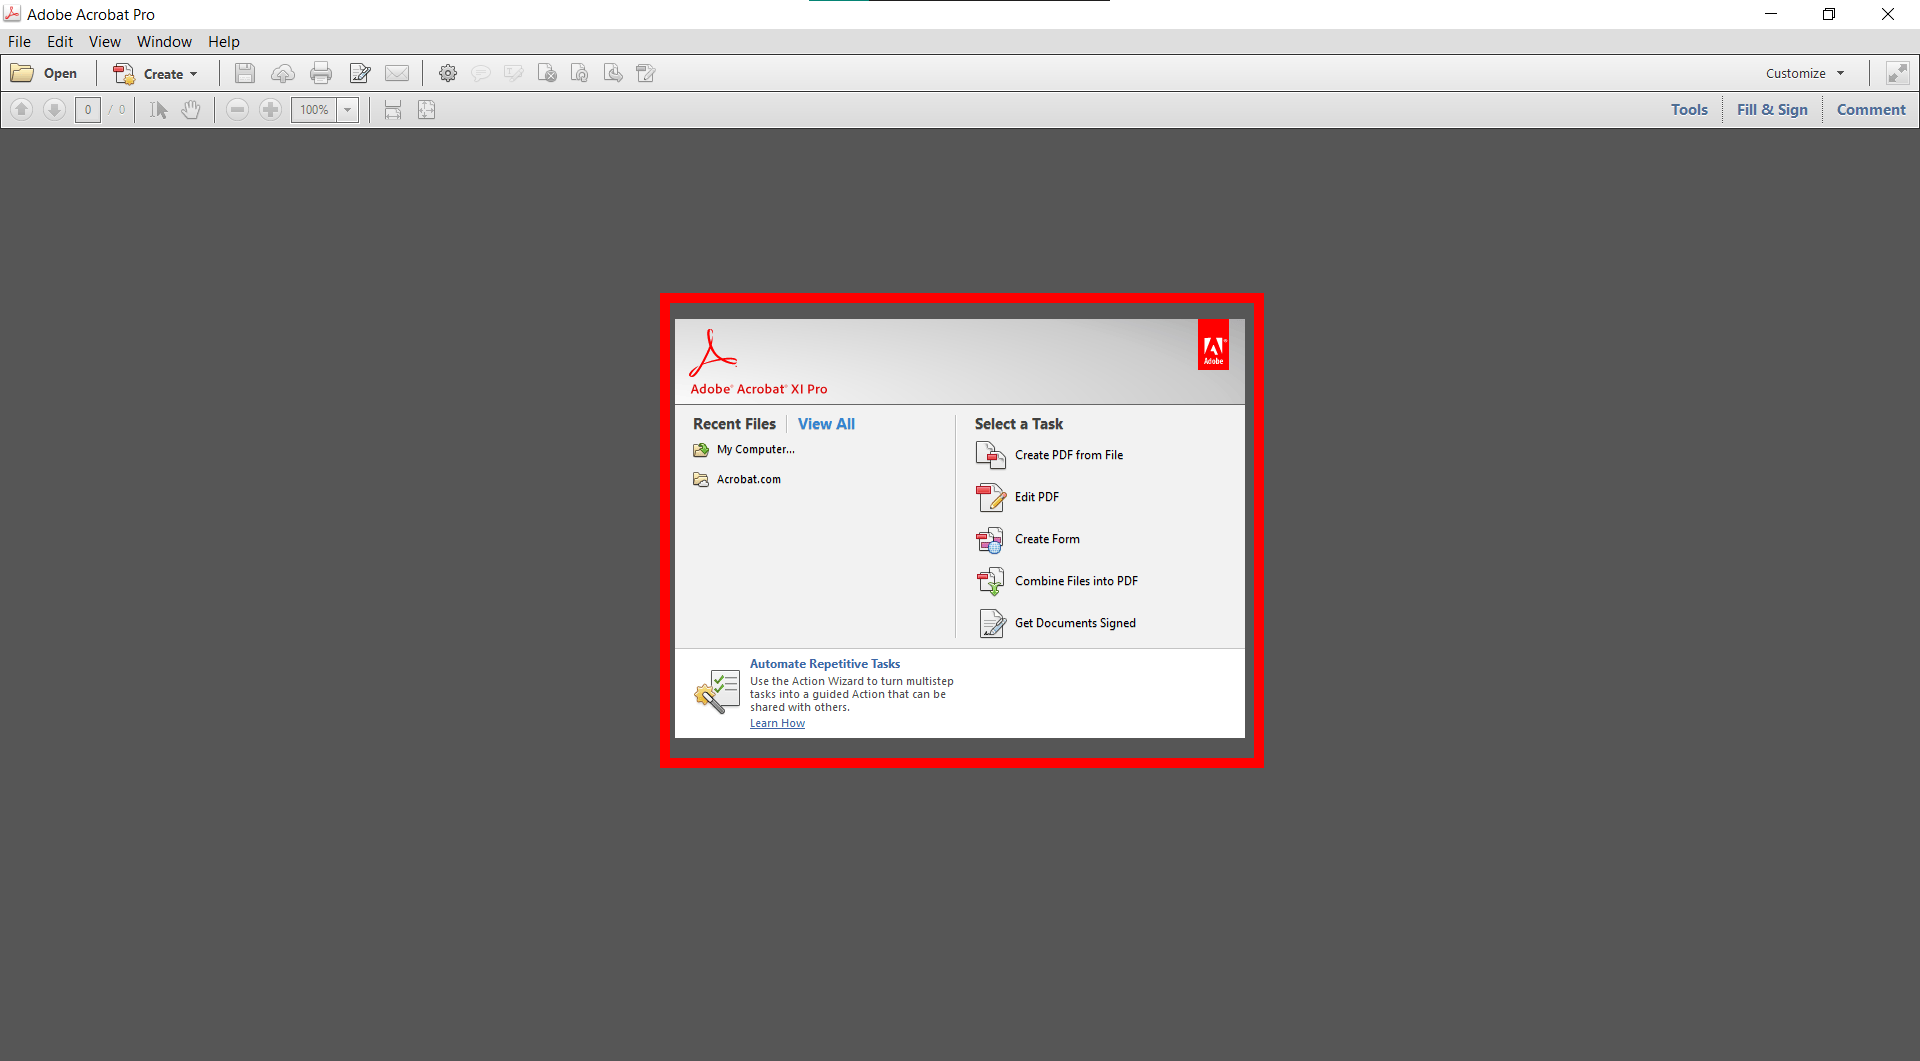The image size is (1920, 1061).
Task: Switch to the Fill & Sign panel
Action: click(1771, 110)
